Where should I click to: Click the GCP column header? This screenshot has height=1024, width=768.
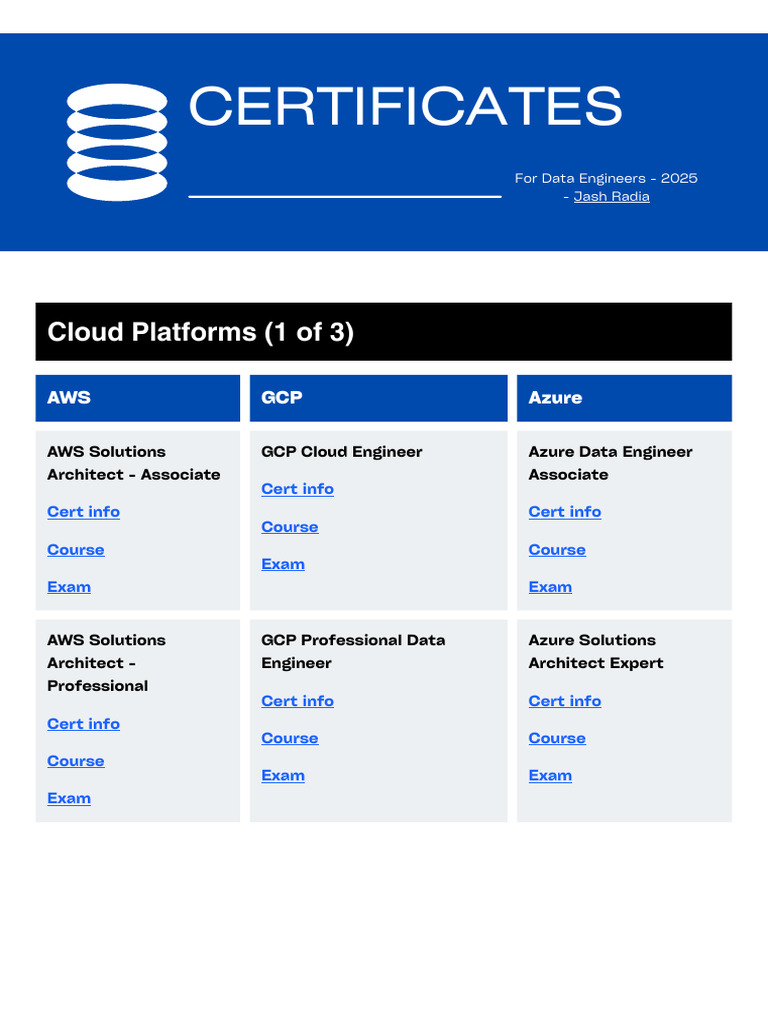[x=378, y=398]
